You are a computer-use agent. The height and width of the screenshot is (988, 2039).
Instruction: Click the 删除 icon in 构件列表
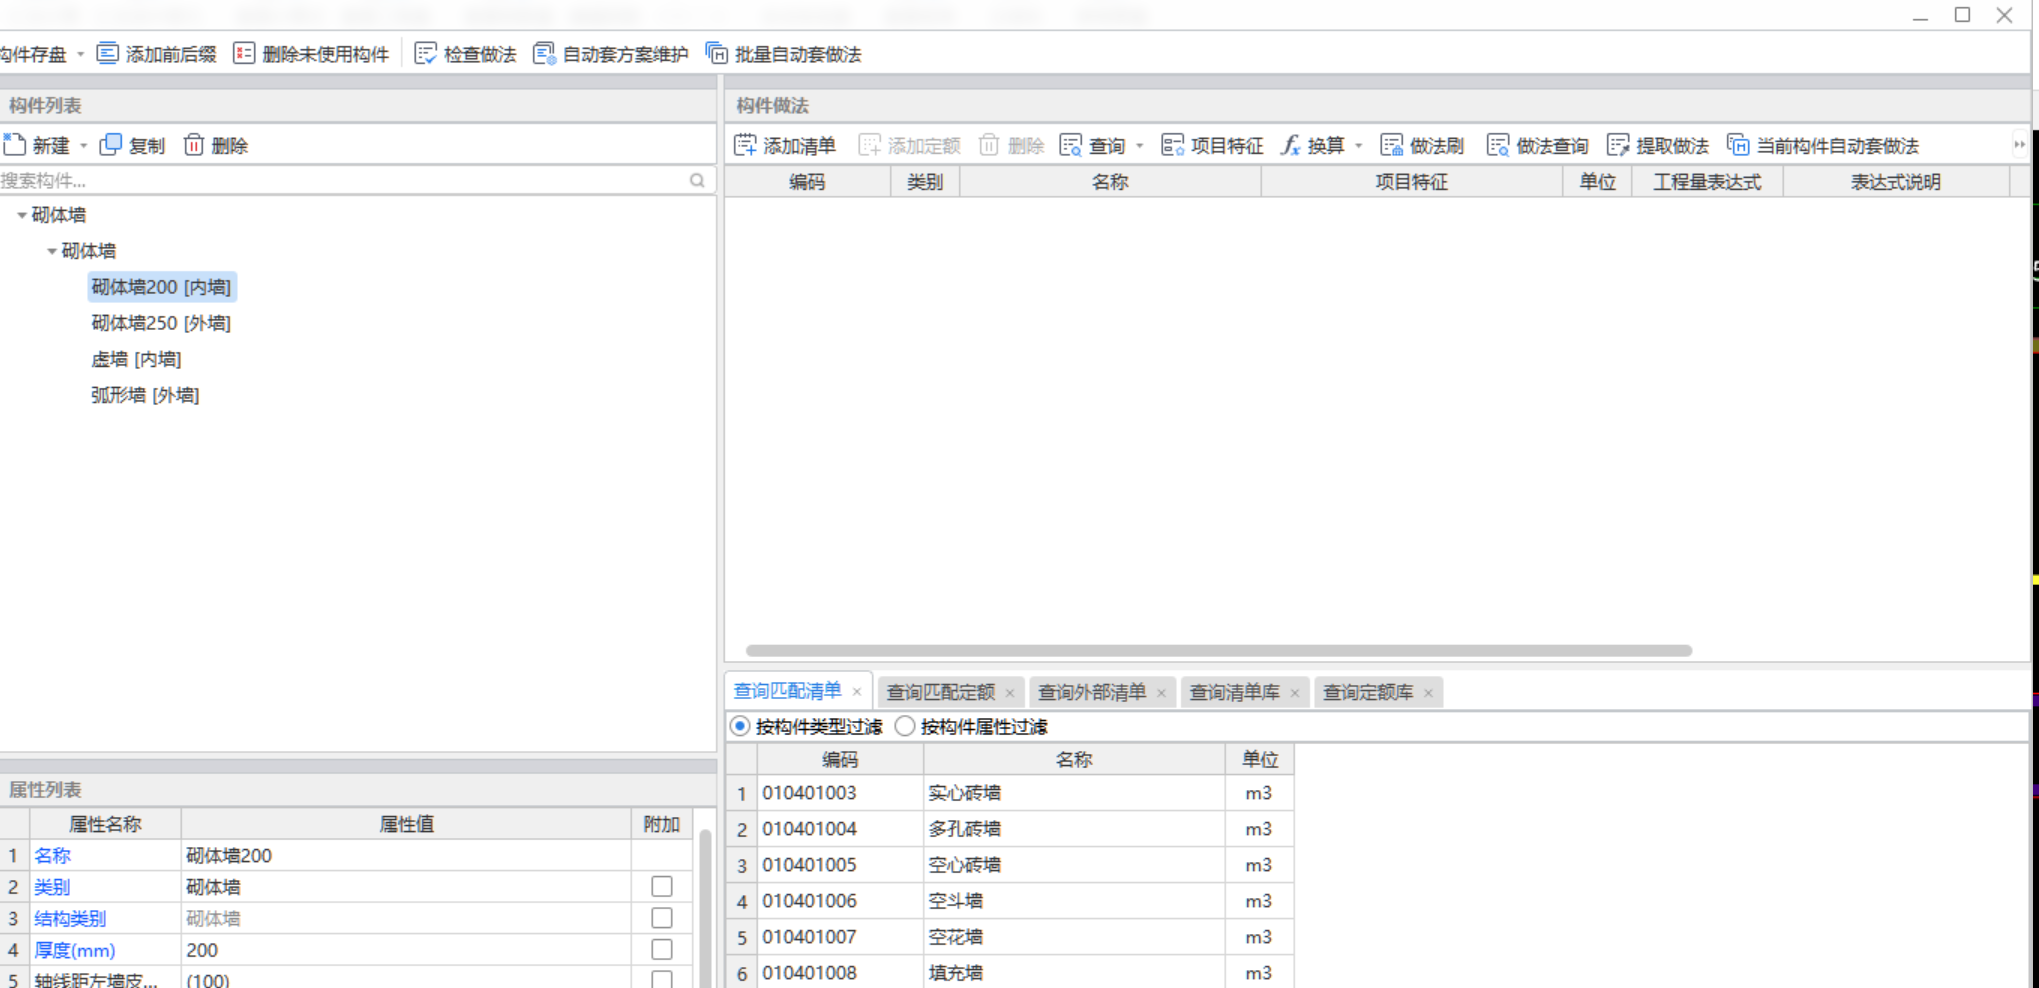click(x=194, y=145)
